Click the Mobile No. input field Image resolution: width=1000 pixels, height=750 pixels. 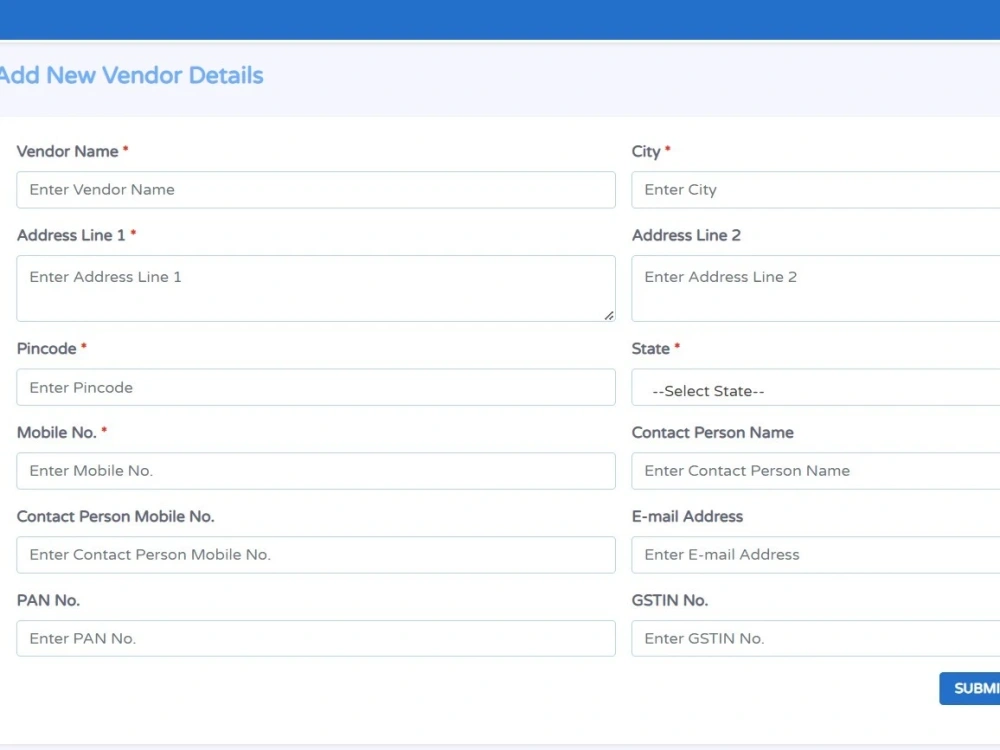click(x=316, y=471)
